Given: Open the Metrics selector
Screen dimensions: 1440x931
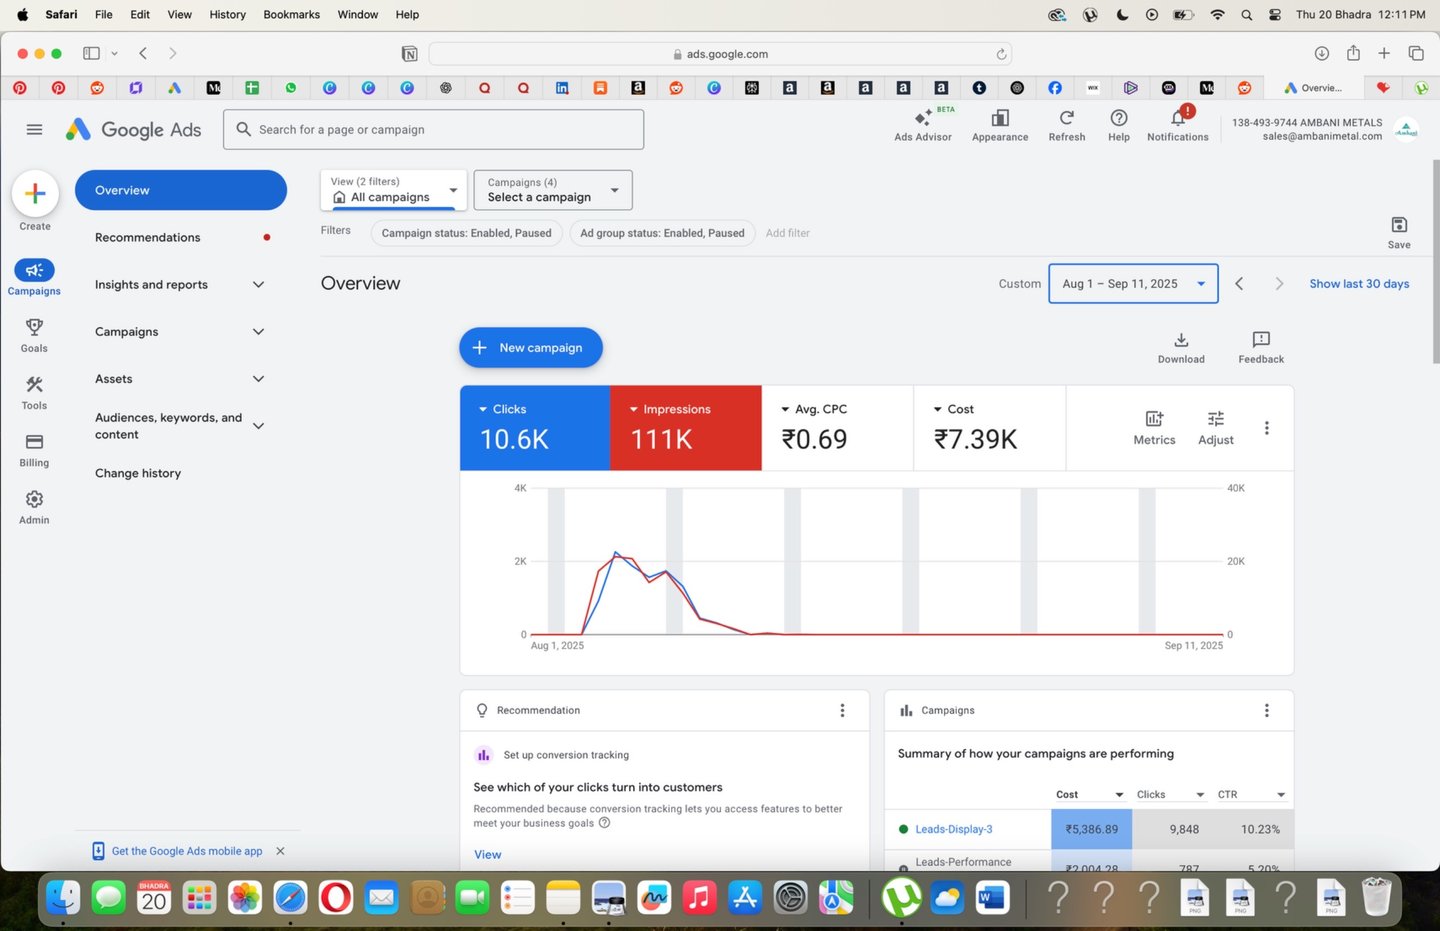Looking at the screenshot, I should pyautogui.click(x=1154, y=426).
